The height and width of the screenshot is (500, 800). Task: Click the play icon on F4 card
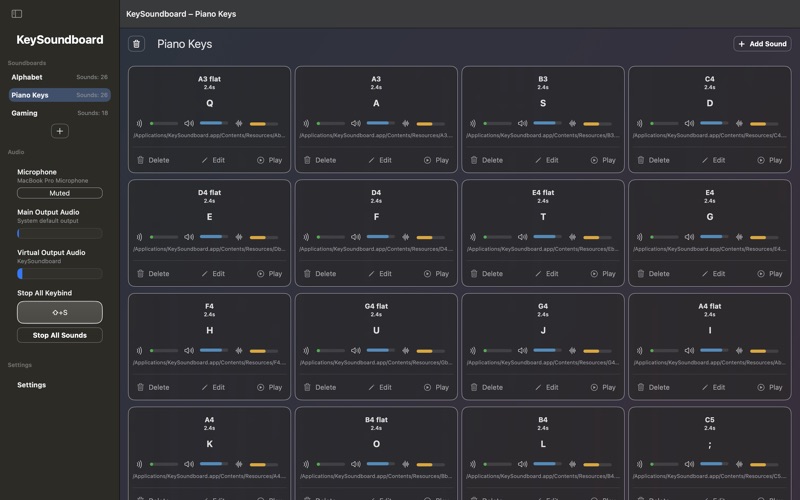(261, 388)
